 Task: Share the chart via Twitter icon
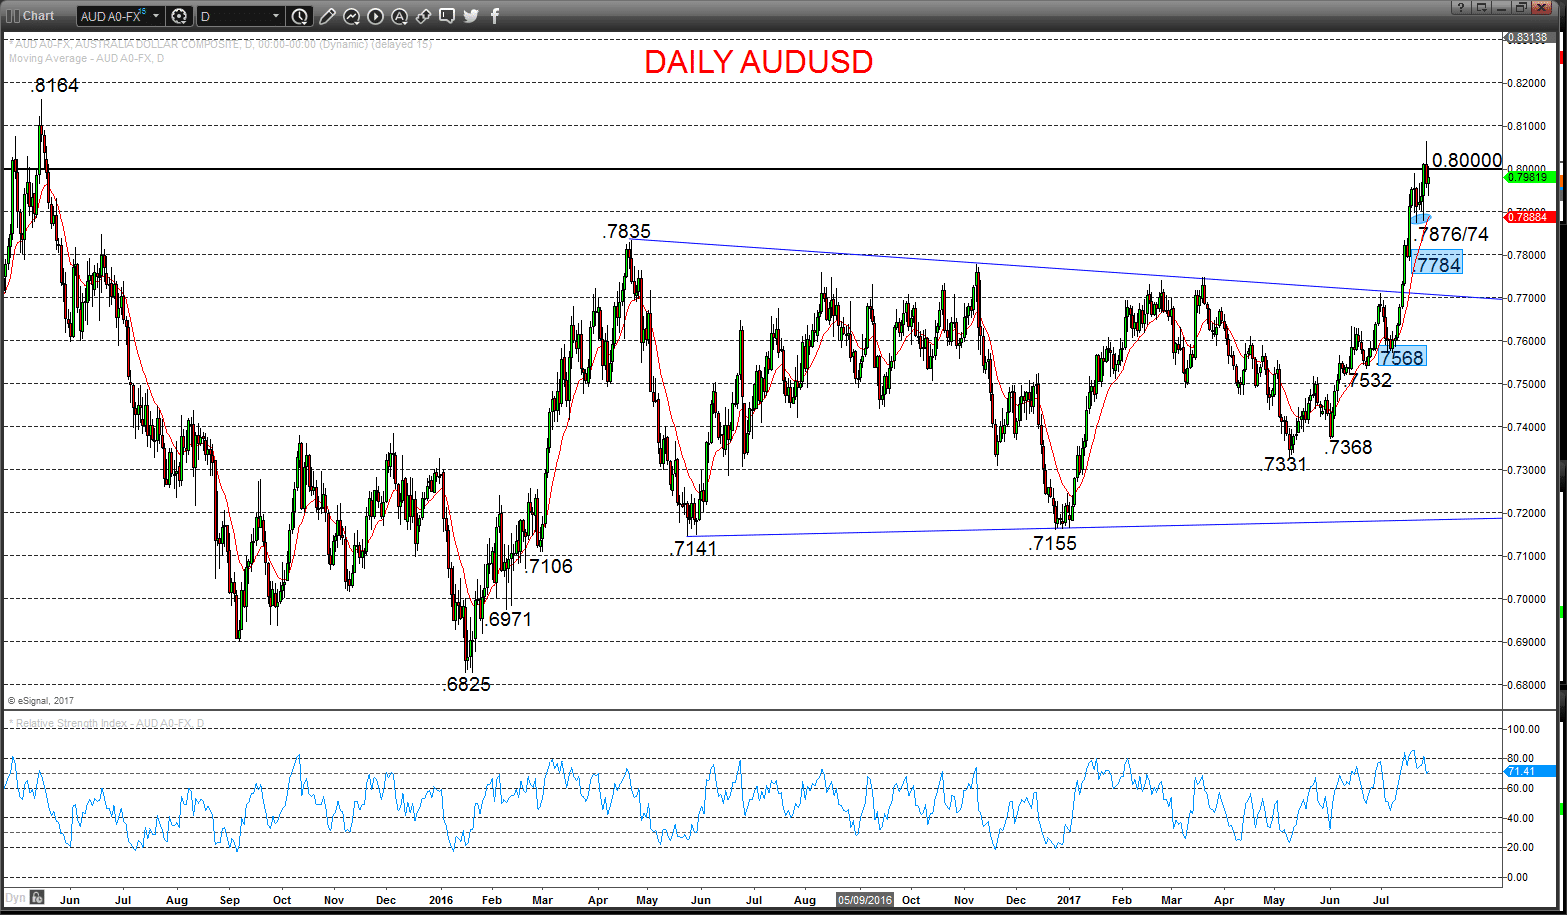471,16
